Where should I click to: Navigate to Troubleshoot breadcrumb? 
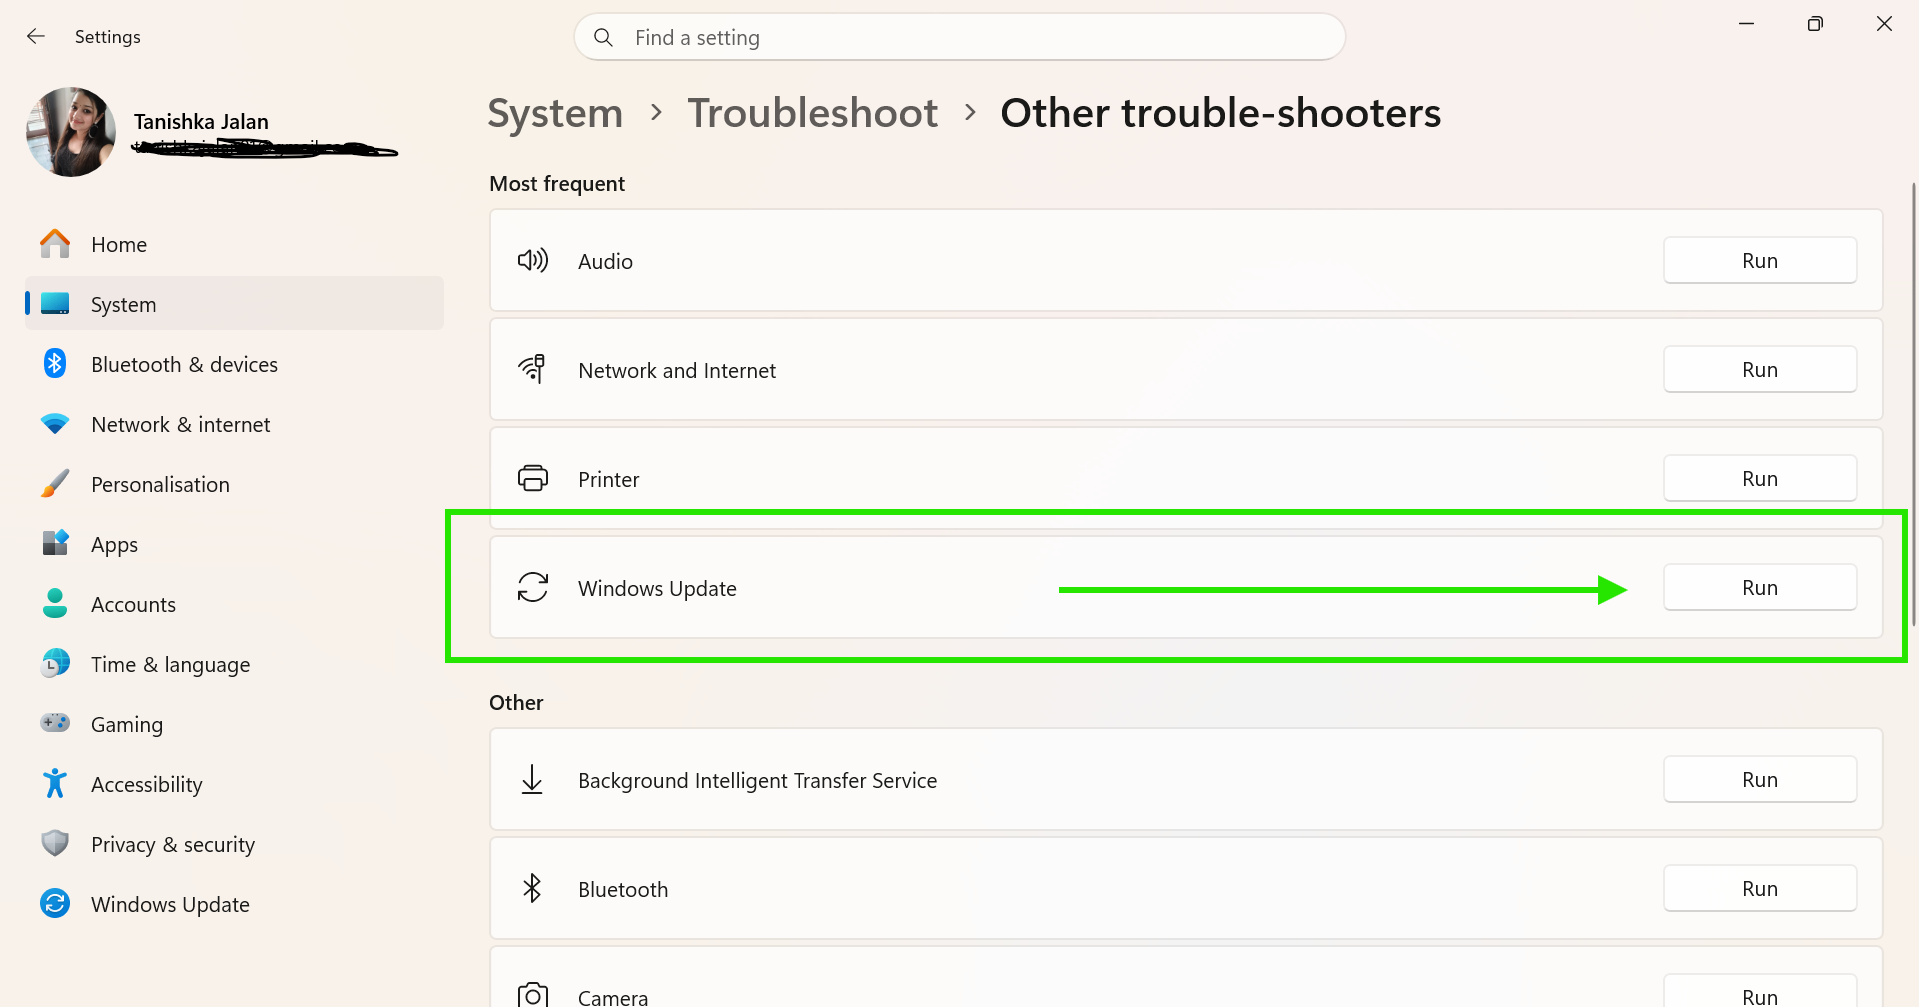[x=813, y=113]
